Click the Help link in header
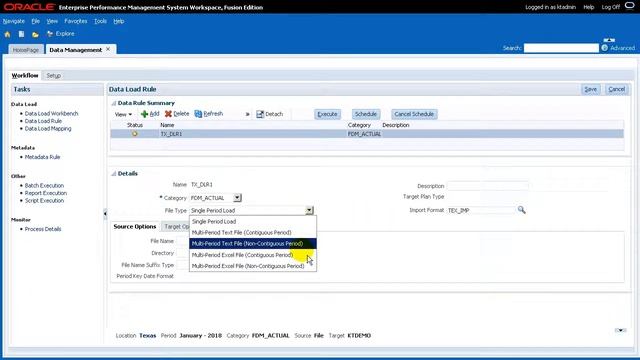The height and width of the screenshot is (360, 640). [x=589, y=7]
